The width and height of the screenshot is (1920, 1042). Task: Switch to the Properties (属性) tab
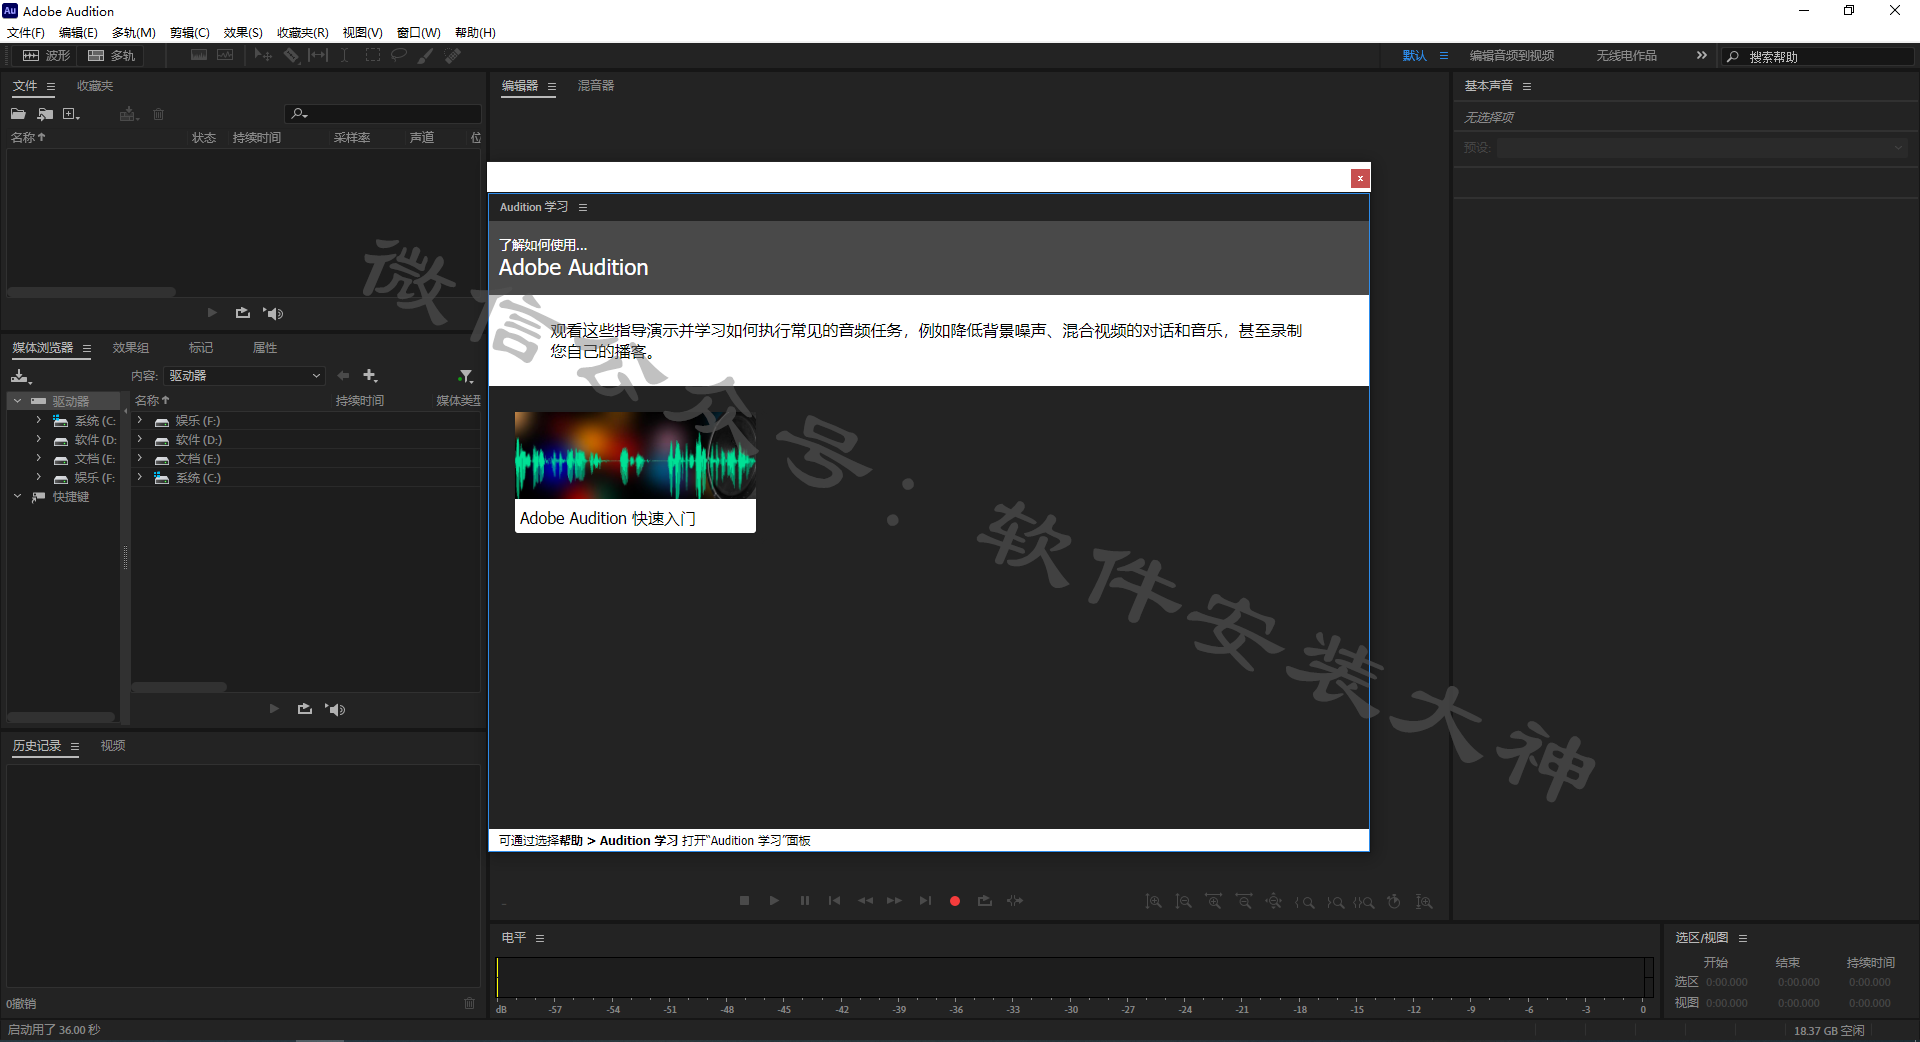(265, 348)
